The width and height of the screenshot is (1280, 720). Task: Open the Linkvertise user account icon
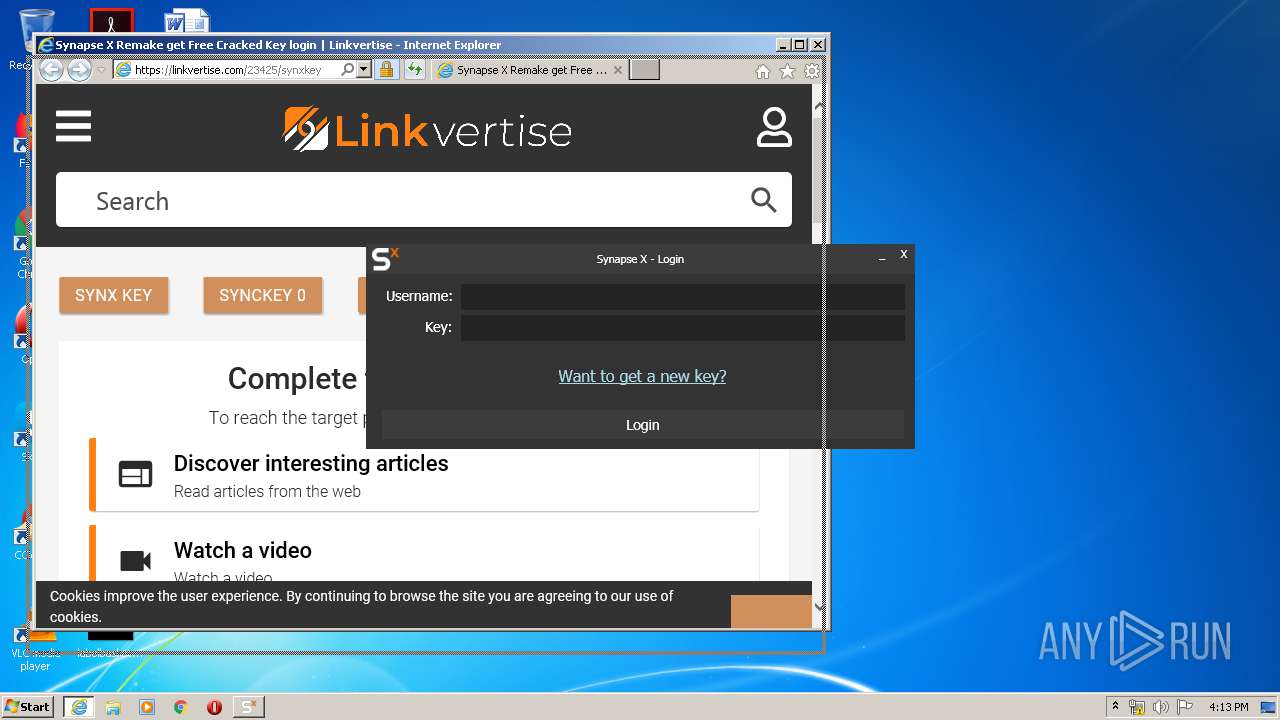point(774,128)
